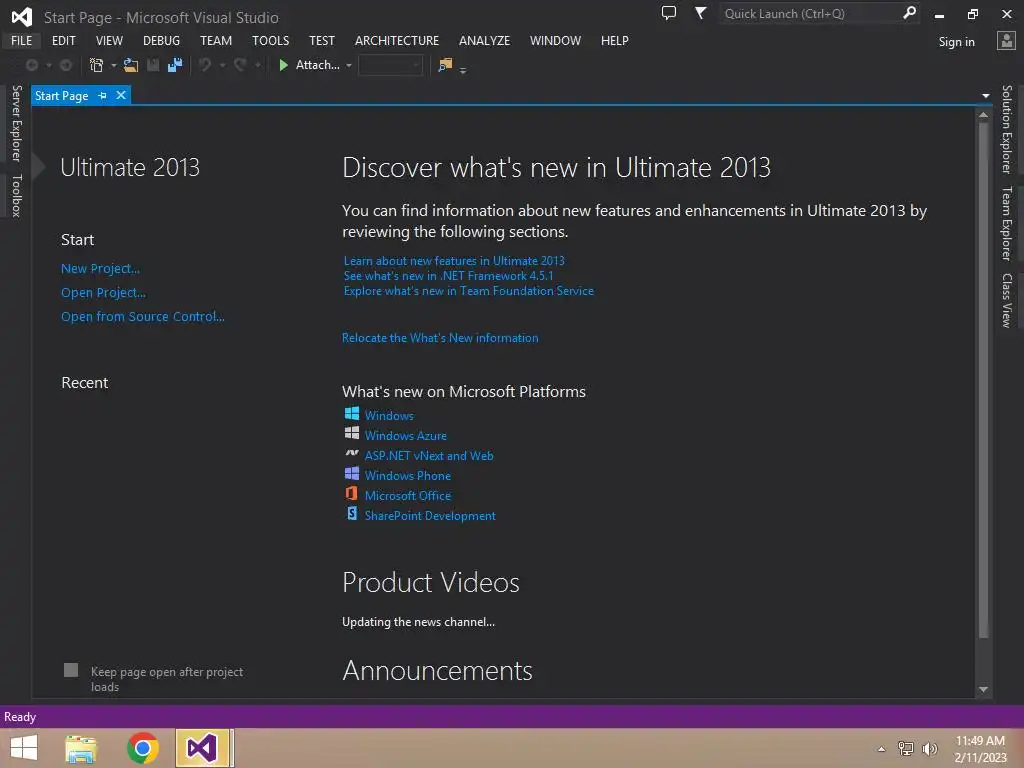Click Relocate the What's New information link
This screenshot has width=1024, height=768.
(x=440, y=338)
